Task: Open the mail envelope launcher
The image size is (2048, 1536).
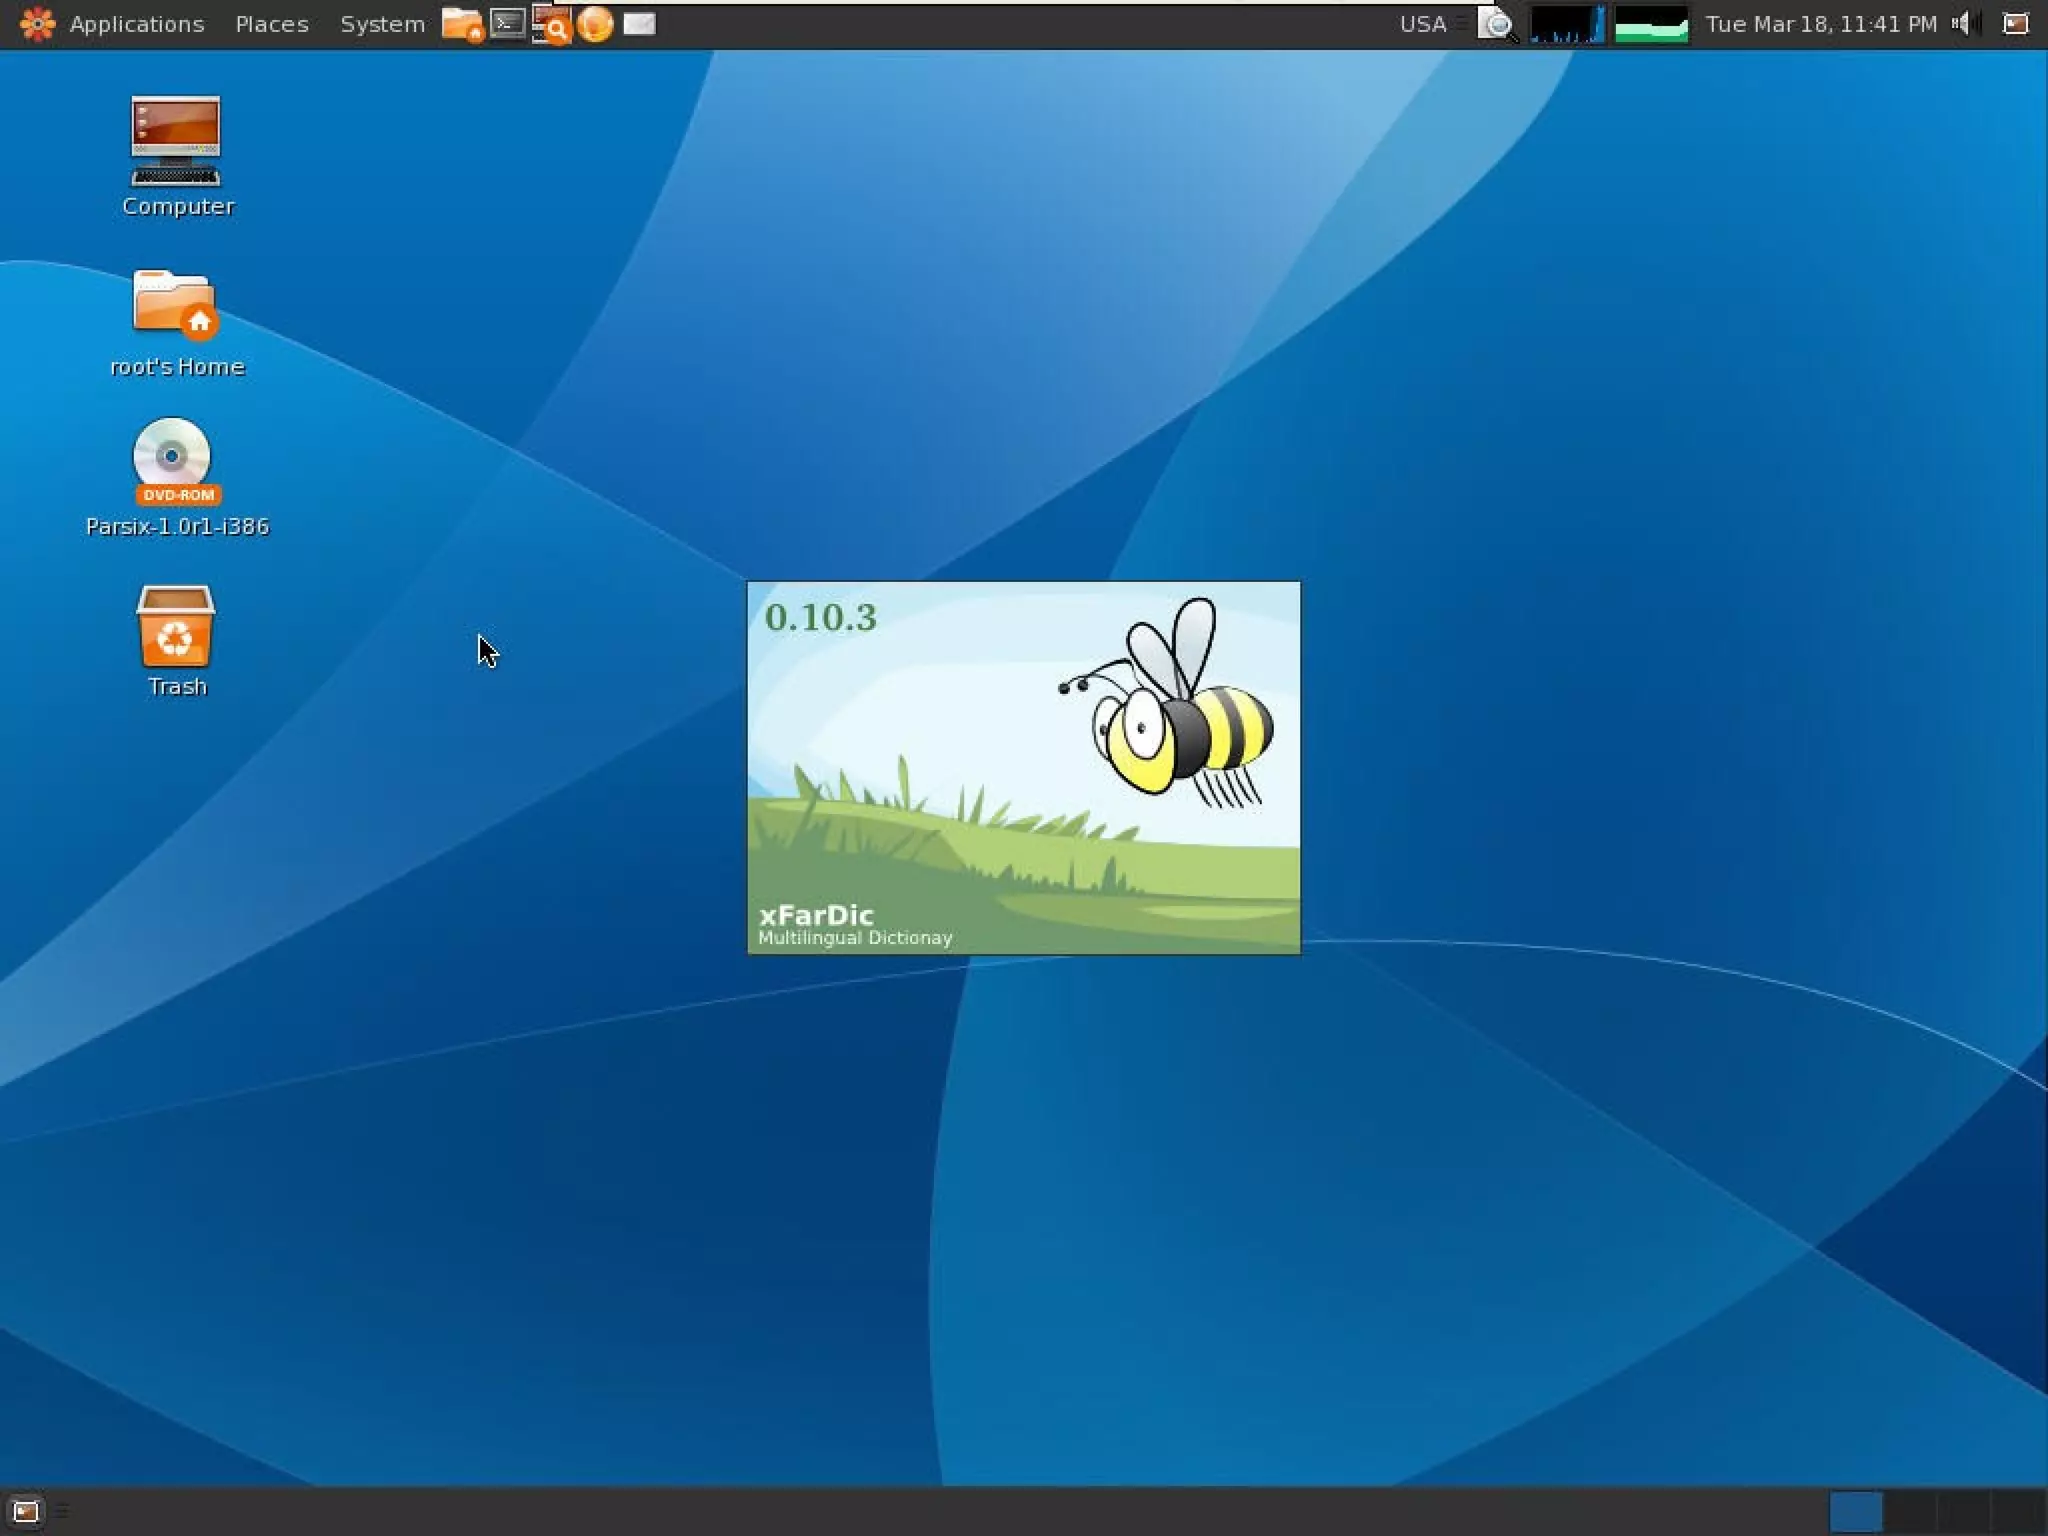Action: point(639,24)
